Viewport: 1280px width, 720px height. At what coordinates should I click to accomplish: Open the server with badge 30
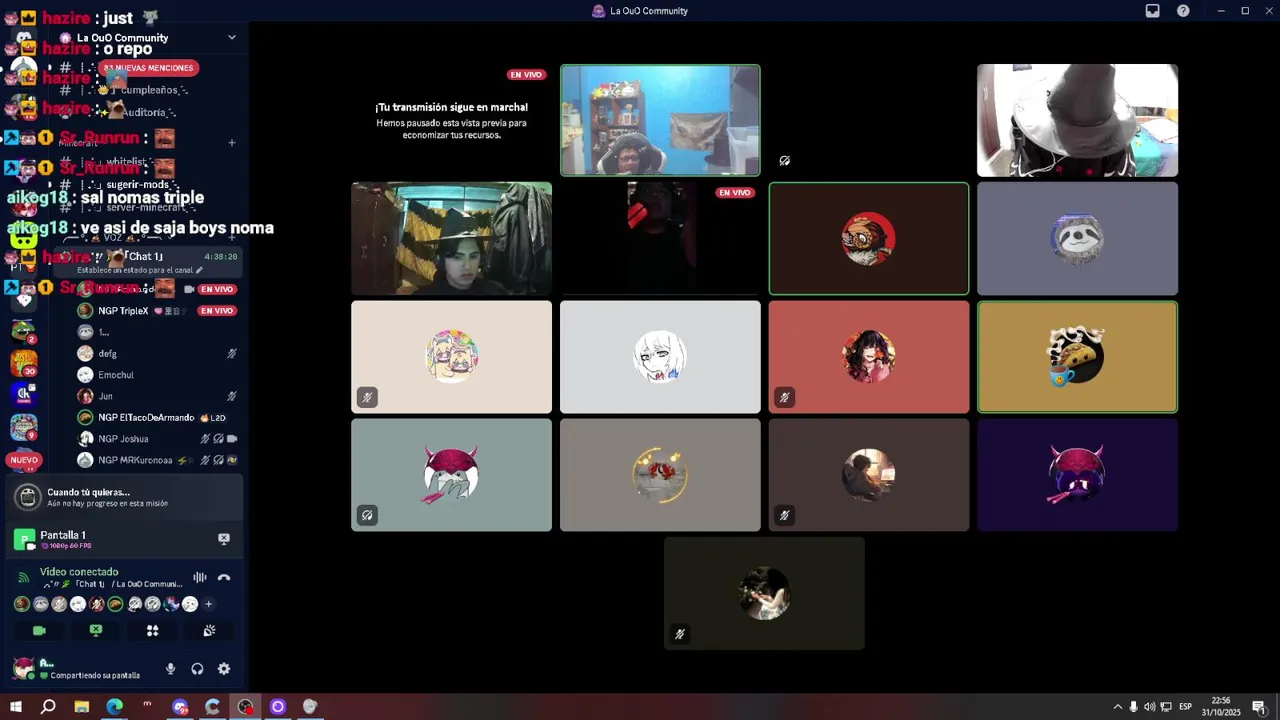tap(24, 362)
